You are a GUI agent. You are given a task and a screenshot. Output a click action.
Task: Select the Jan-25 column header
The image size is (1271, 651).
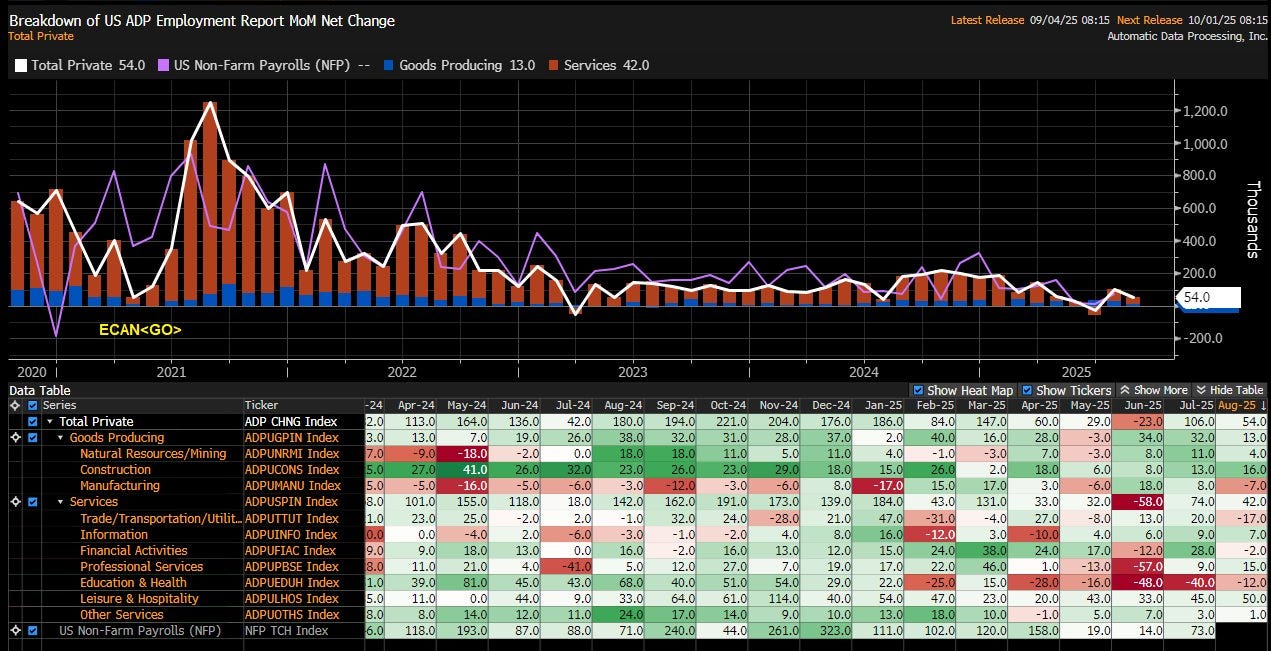876,405
